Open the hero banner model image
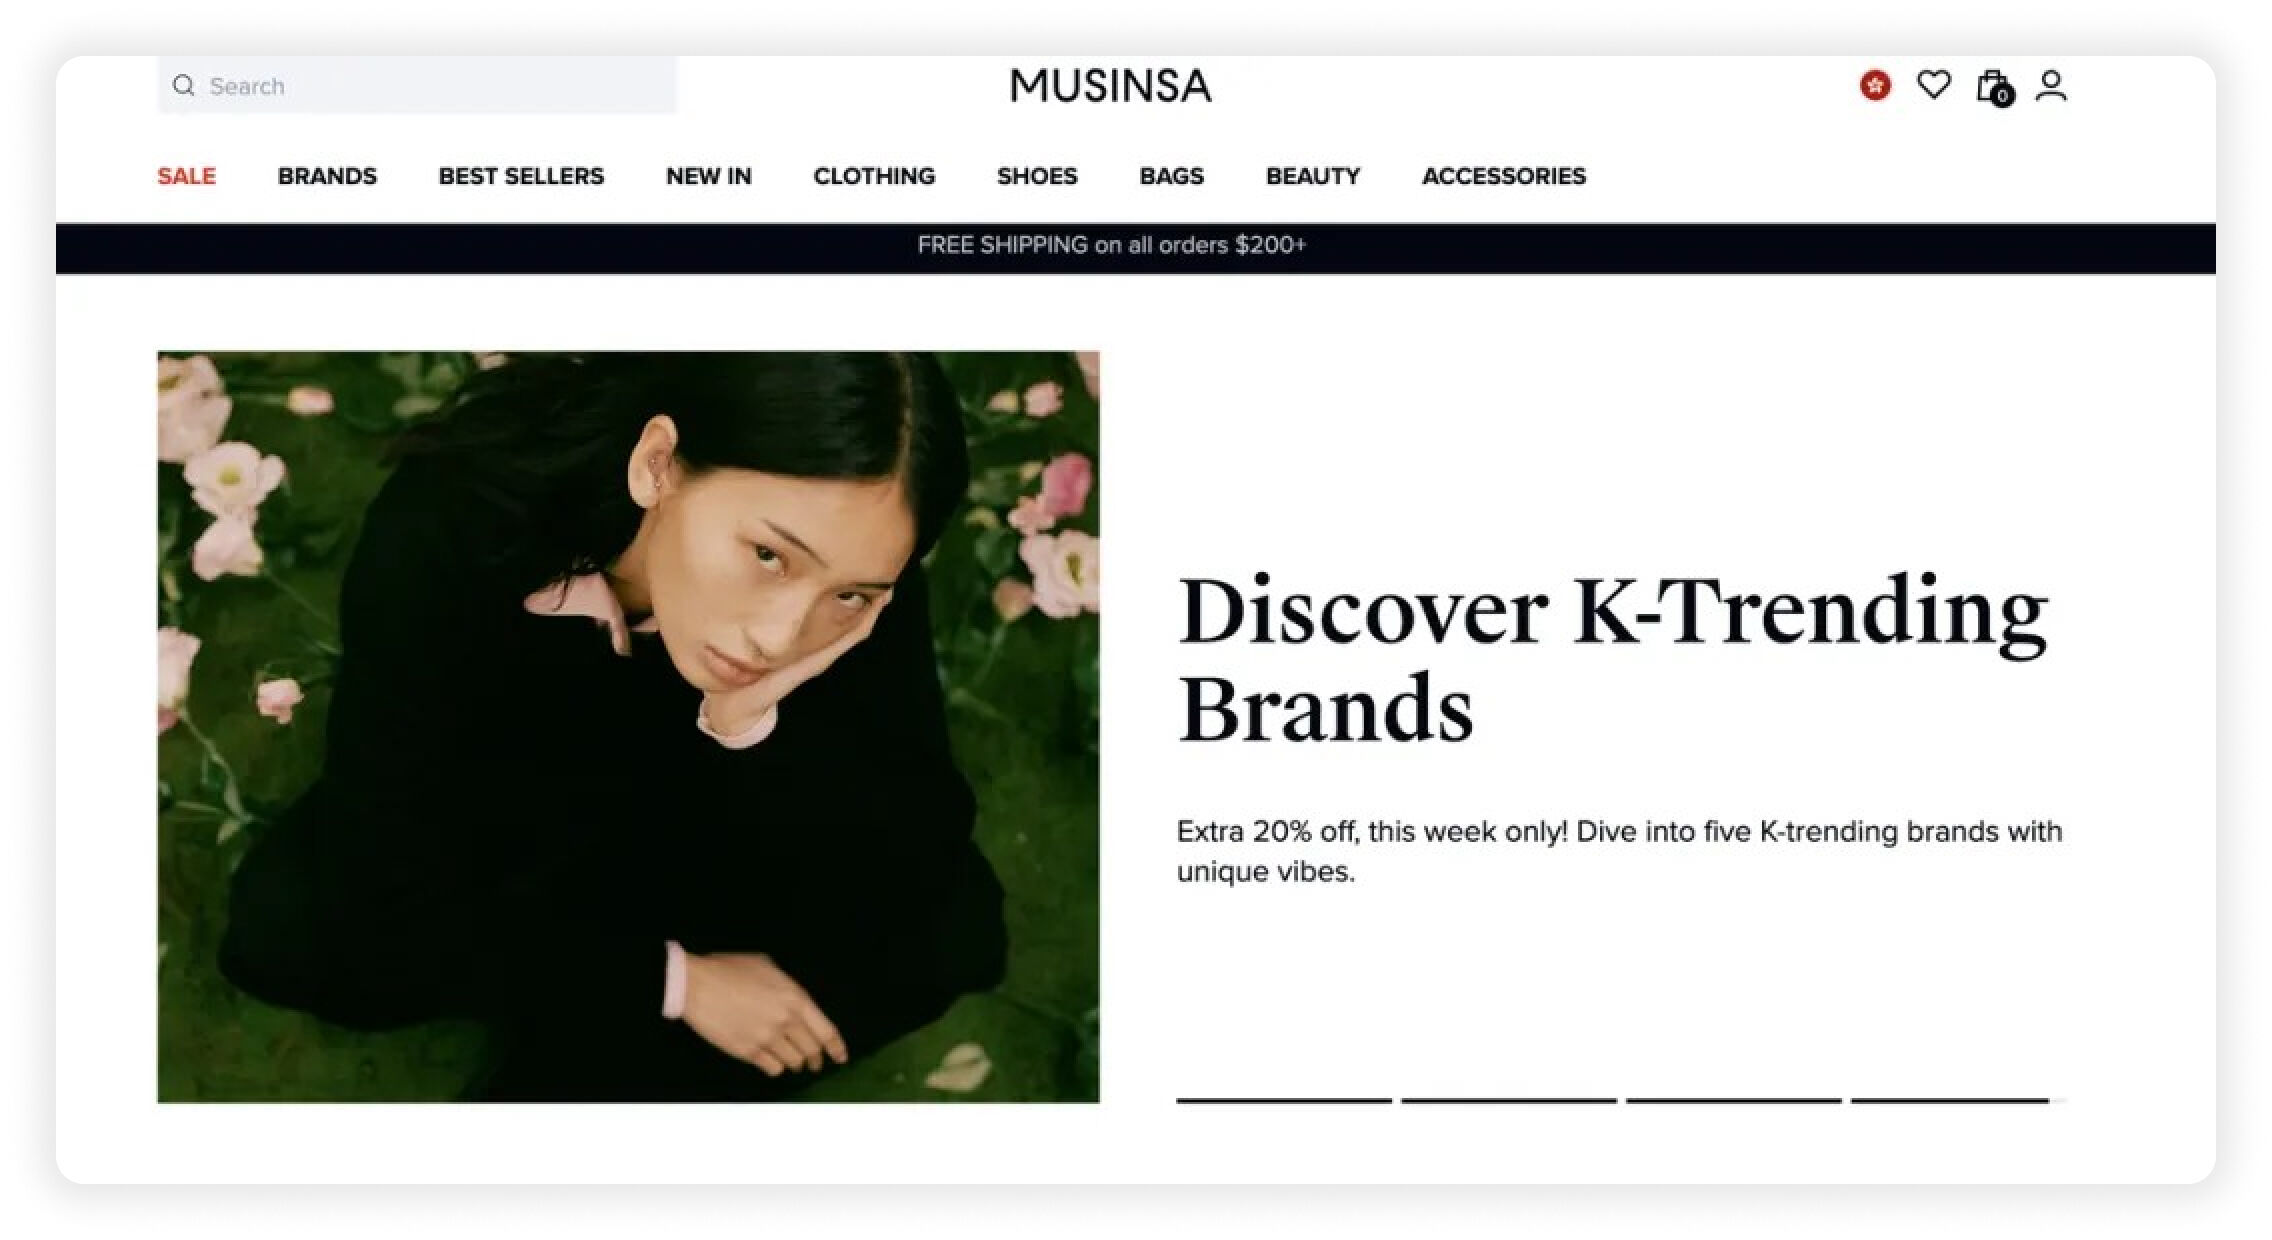This screenshot has height=1240, width=2272. point(628,727)
